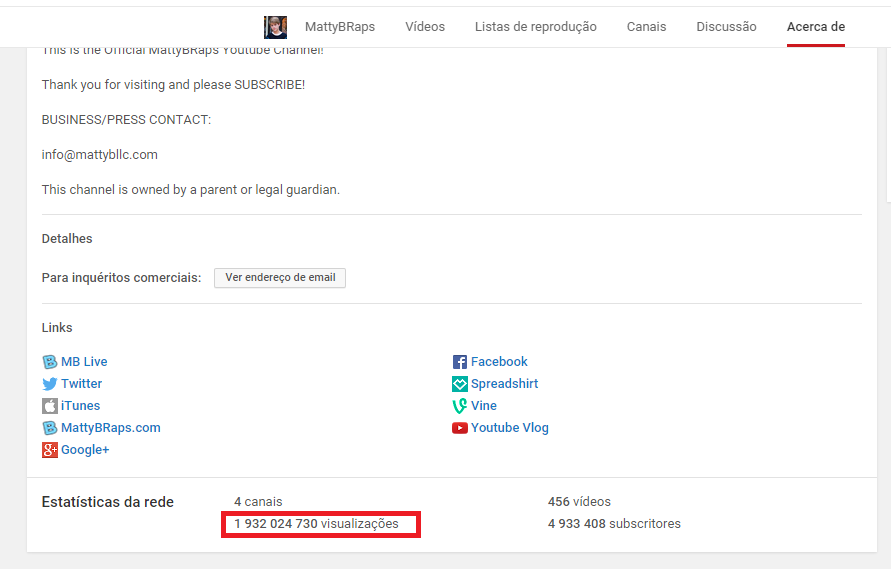Viewport: 891px width, 569px height.
Task: Switch to the Vídeos tab
Action: pos(425,27)
